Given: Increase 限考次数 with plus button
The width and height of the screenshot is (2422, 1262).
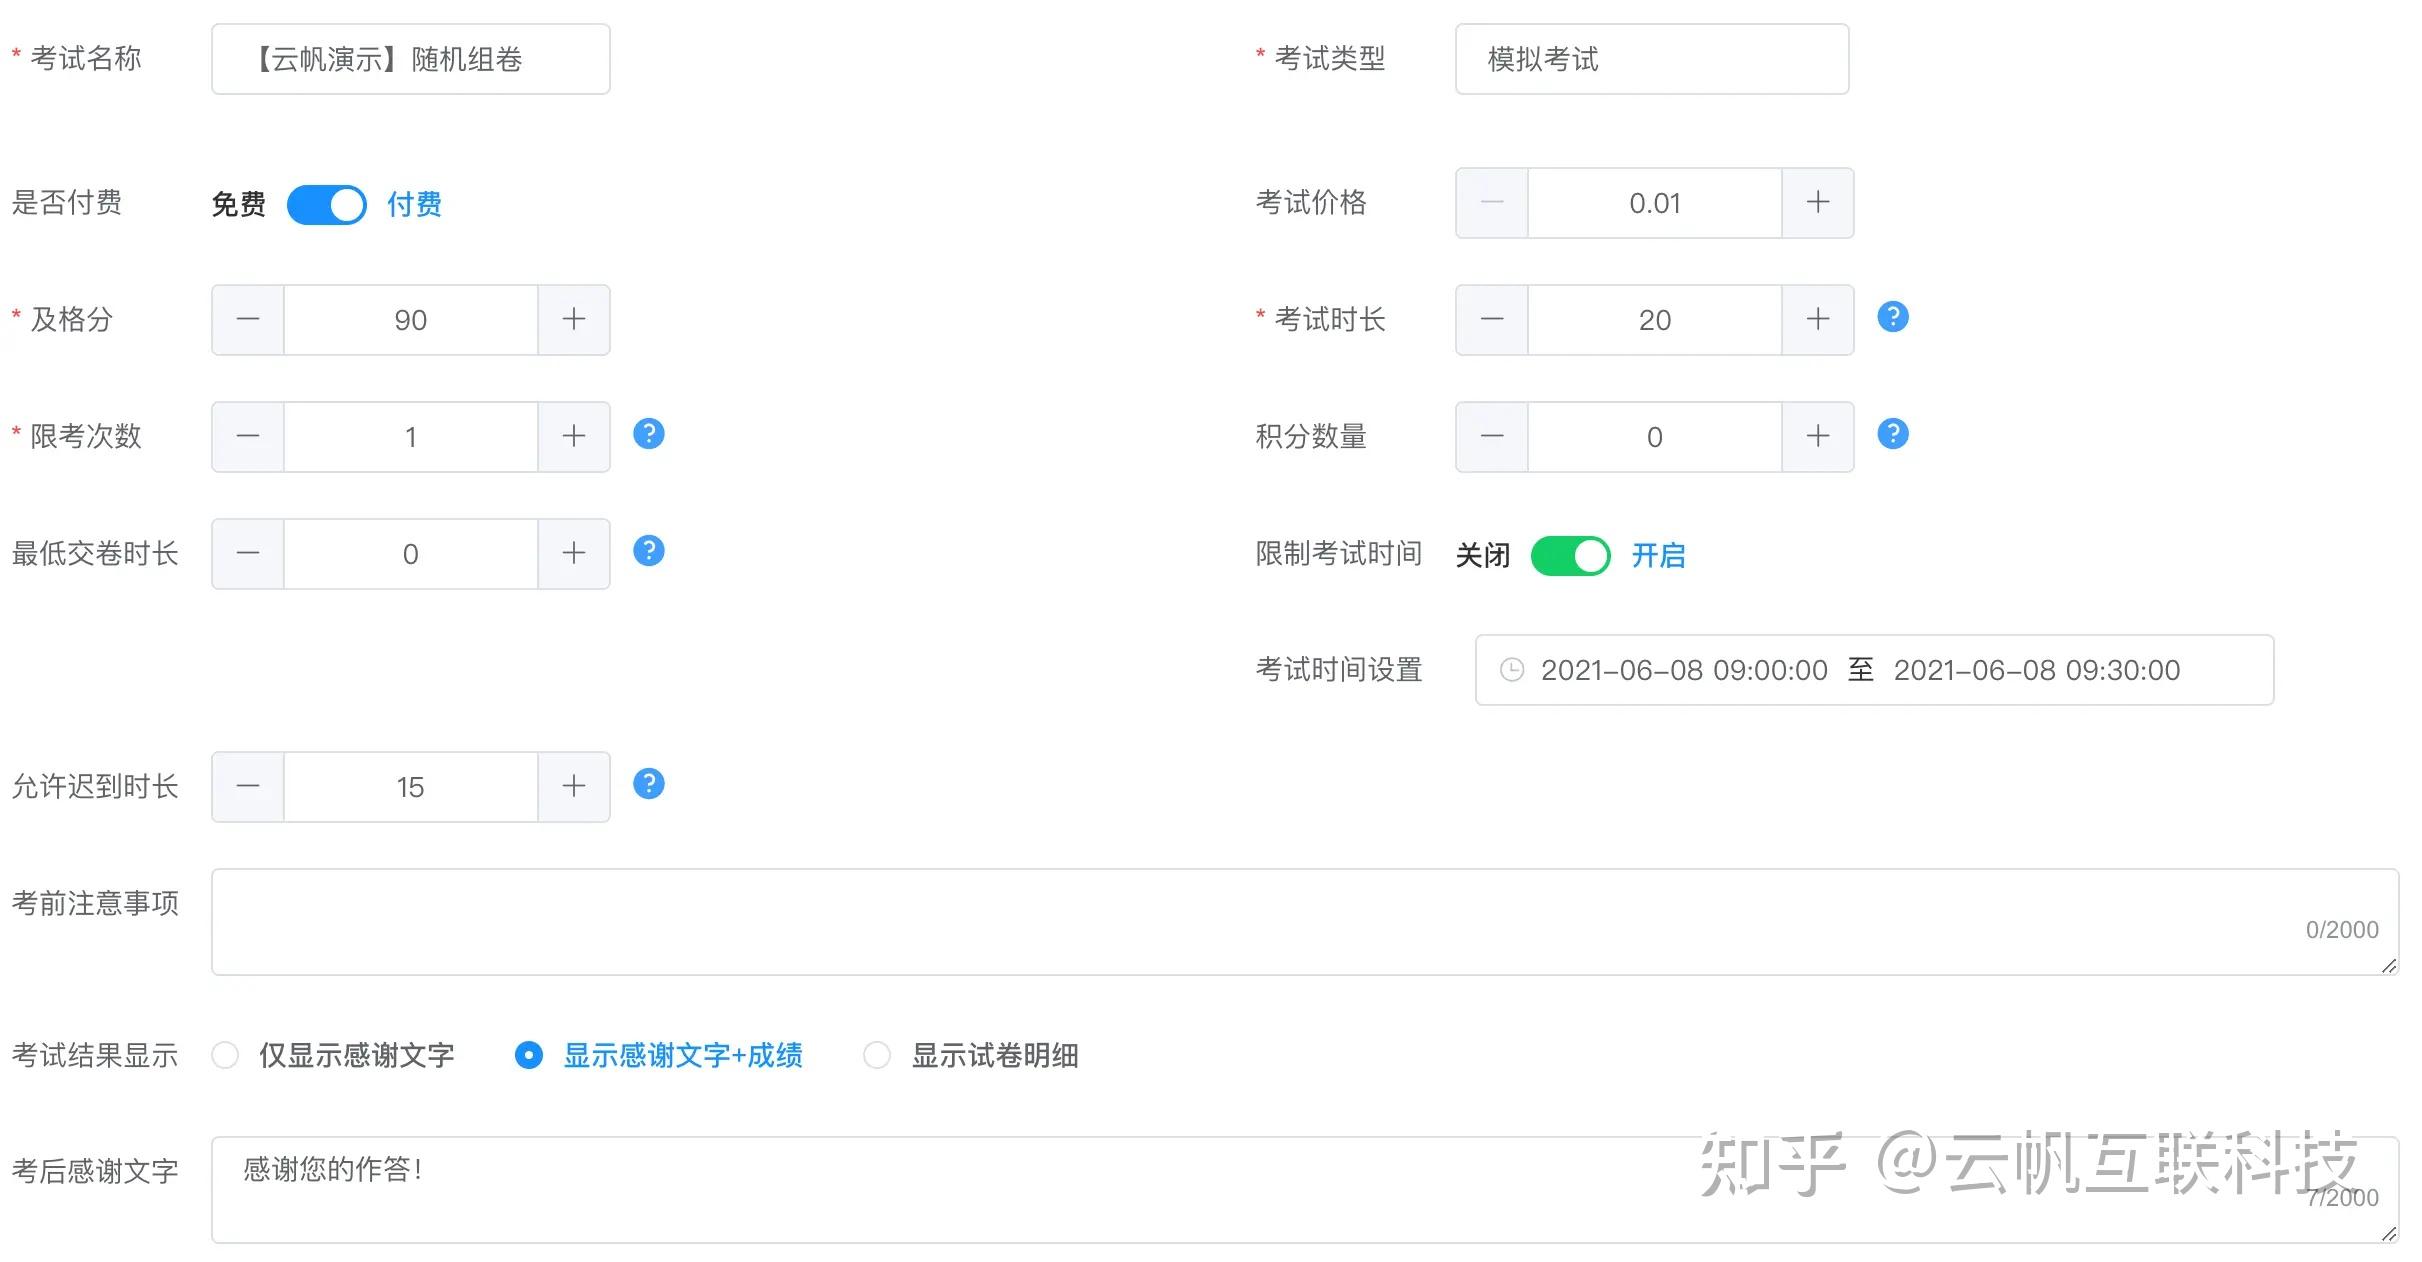Looking at the screenshot, I should 574,437.
